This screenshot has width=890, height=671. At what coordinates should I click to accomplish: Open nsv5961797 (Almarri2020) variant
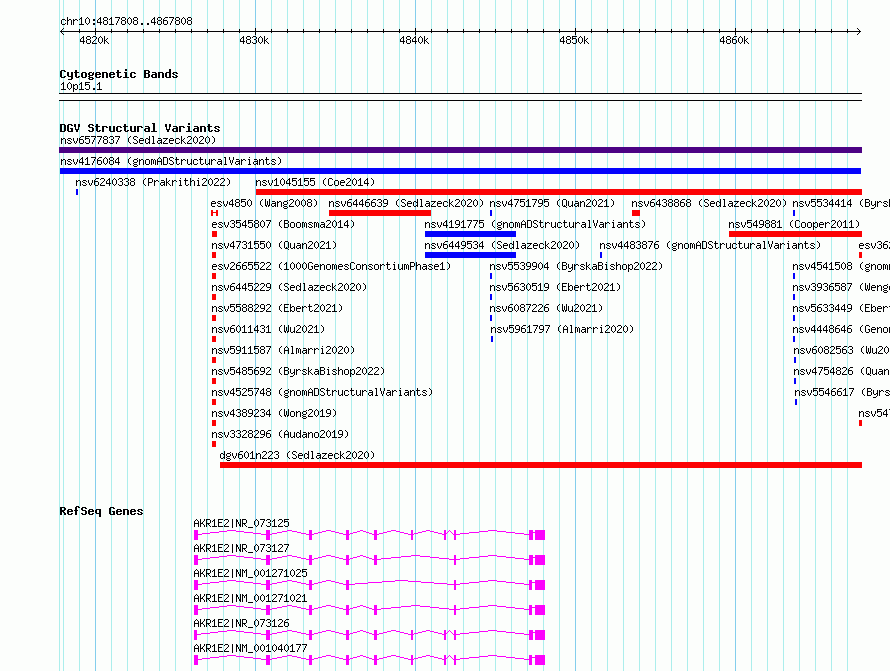coord(562,329)
